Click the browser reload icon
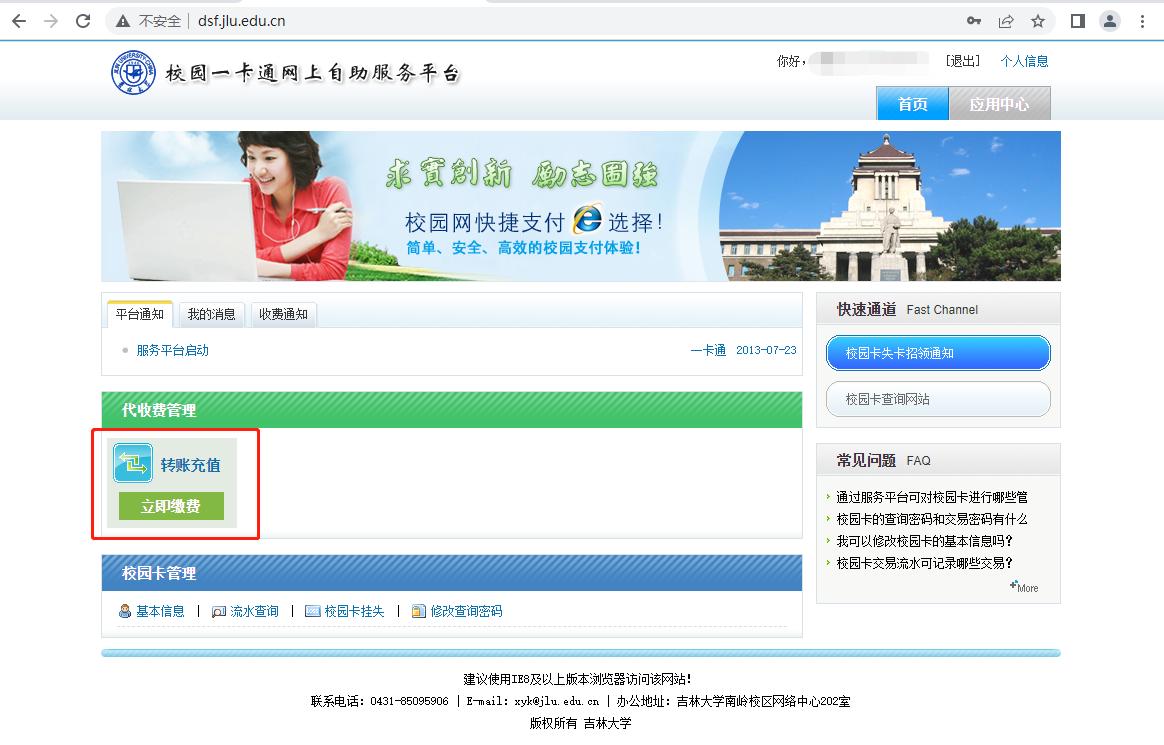This screenshot has height=745, width=1164. coord(83,21)
